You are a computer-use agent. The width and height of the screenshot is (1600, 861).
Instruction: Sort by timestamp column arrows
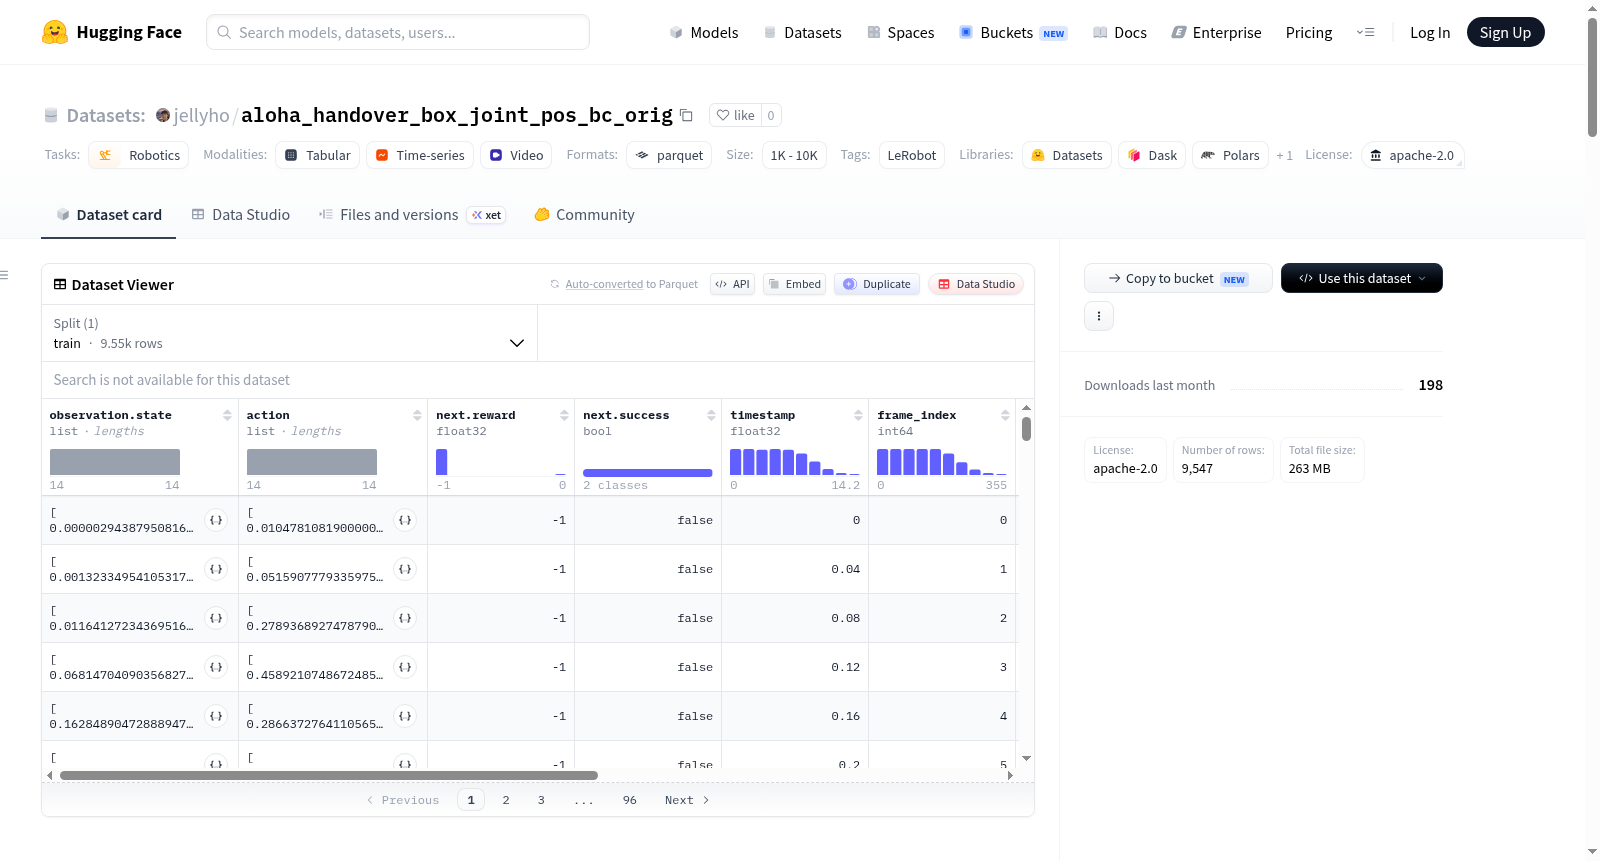tap(858, 415)
